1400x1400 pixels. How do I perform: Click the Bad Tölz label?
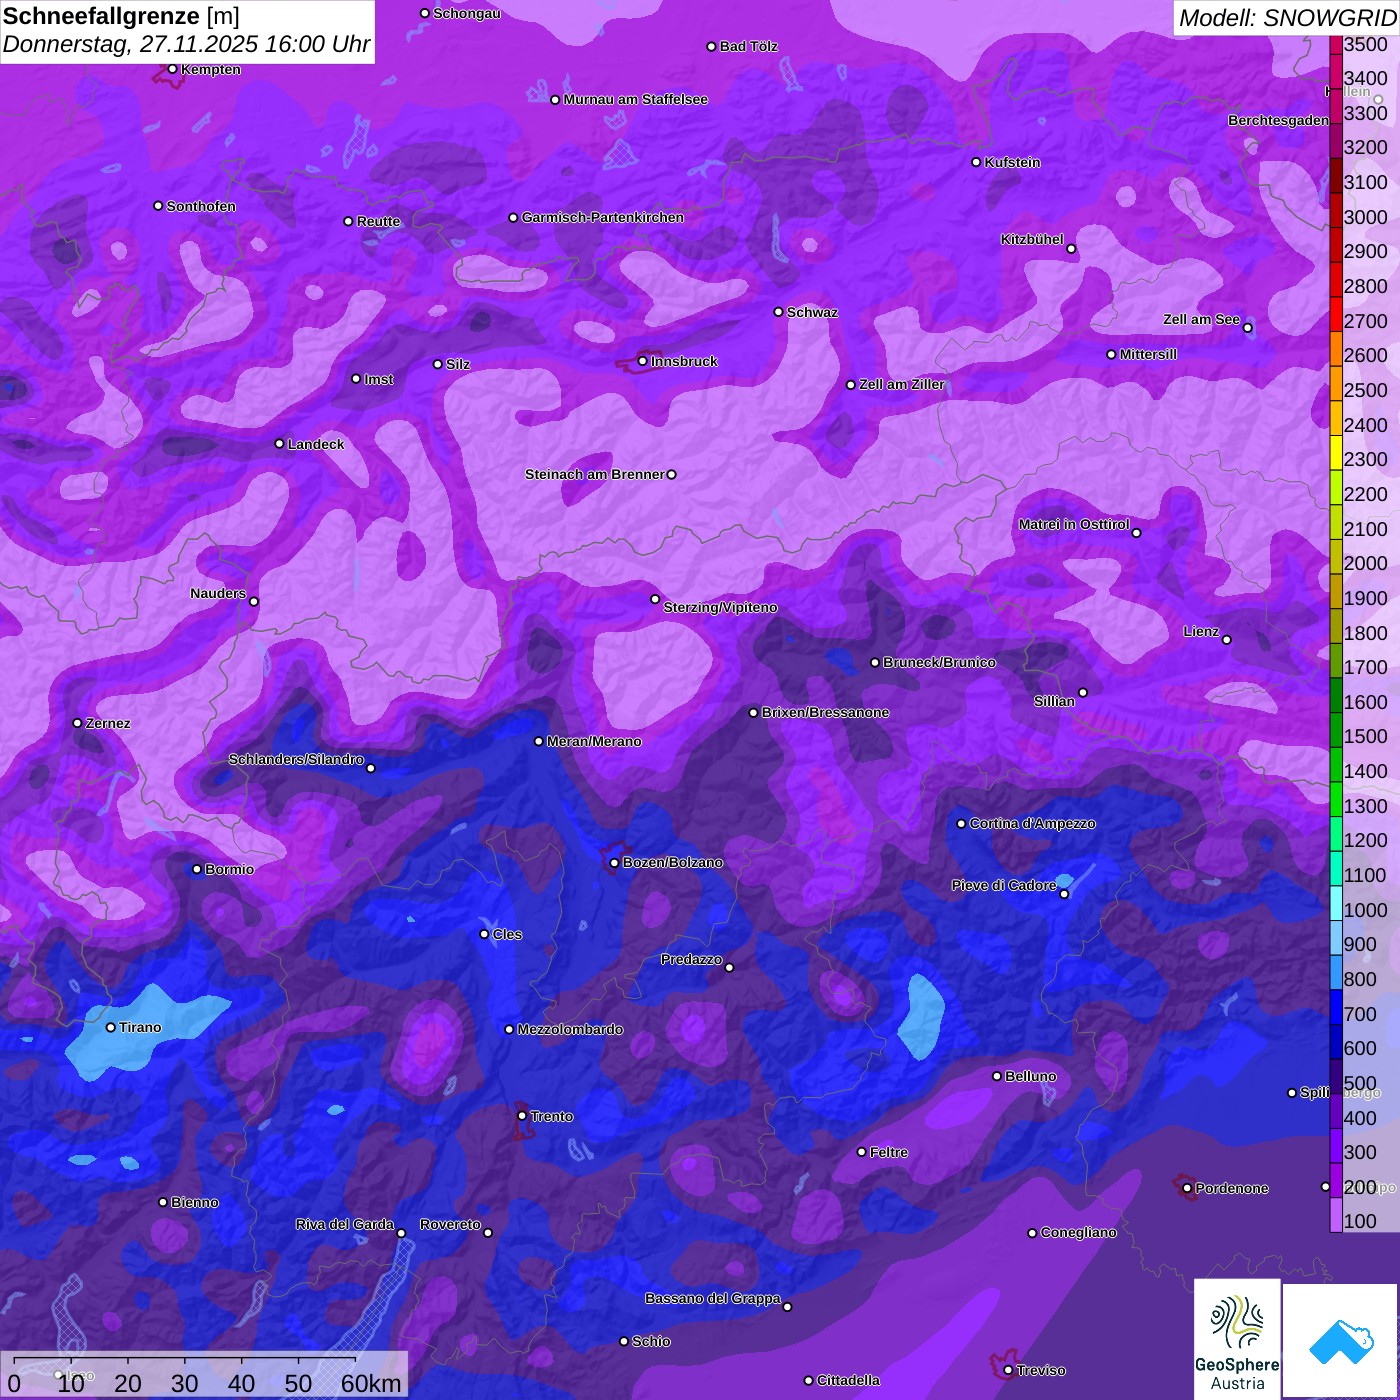point(748,46)
